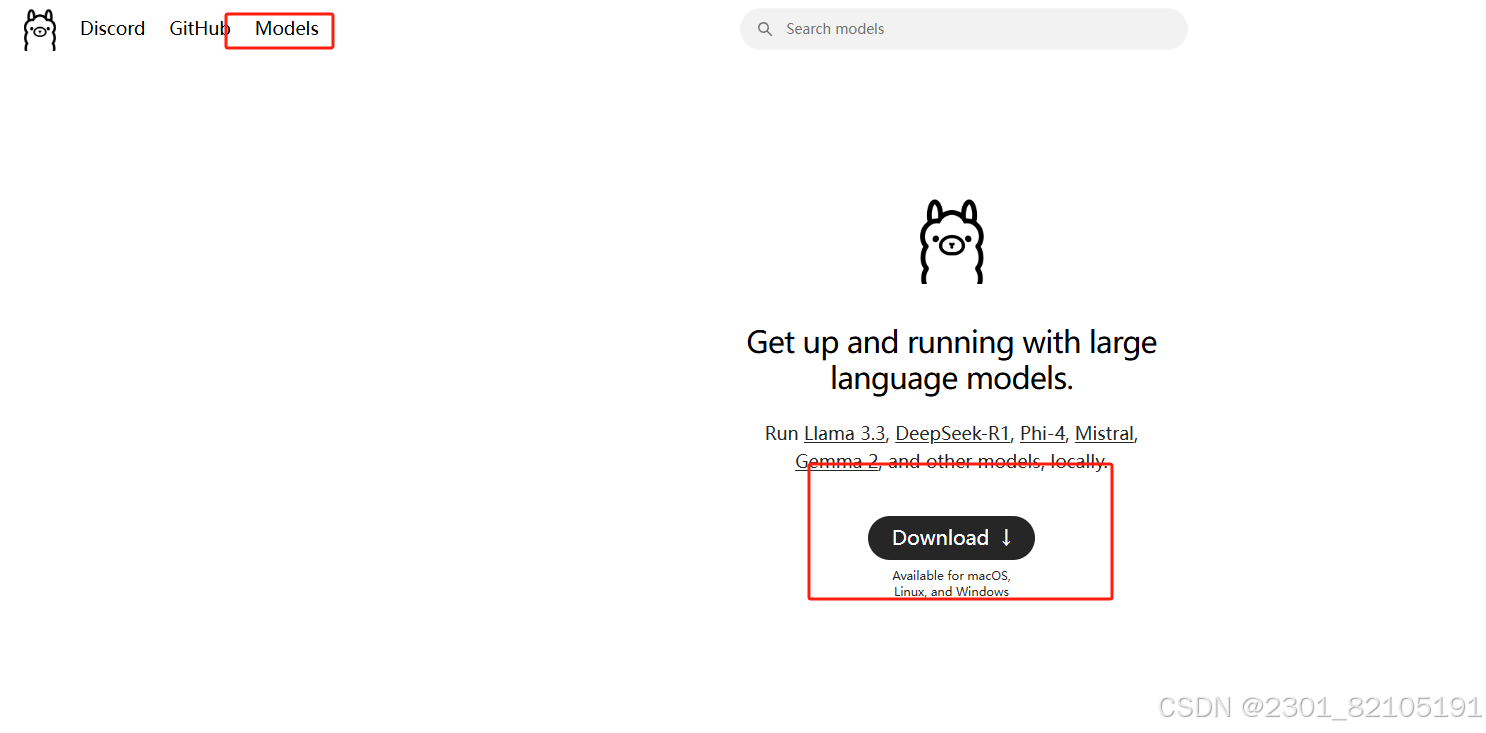Click the Ollama llama logo in the header
The image size is (1486, 733).
[40, 30]
